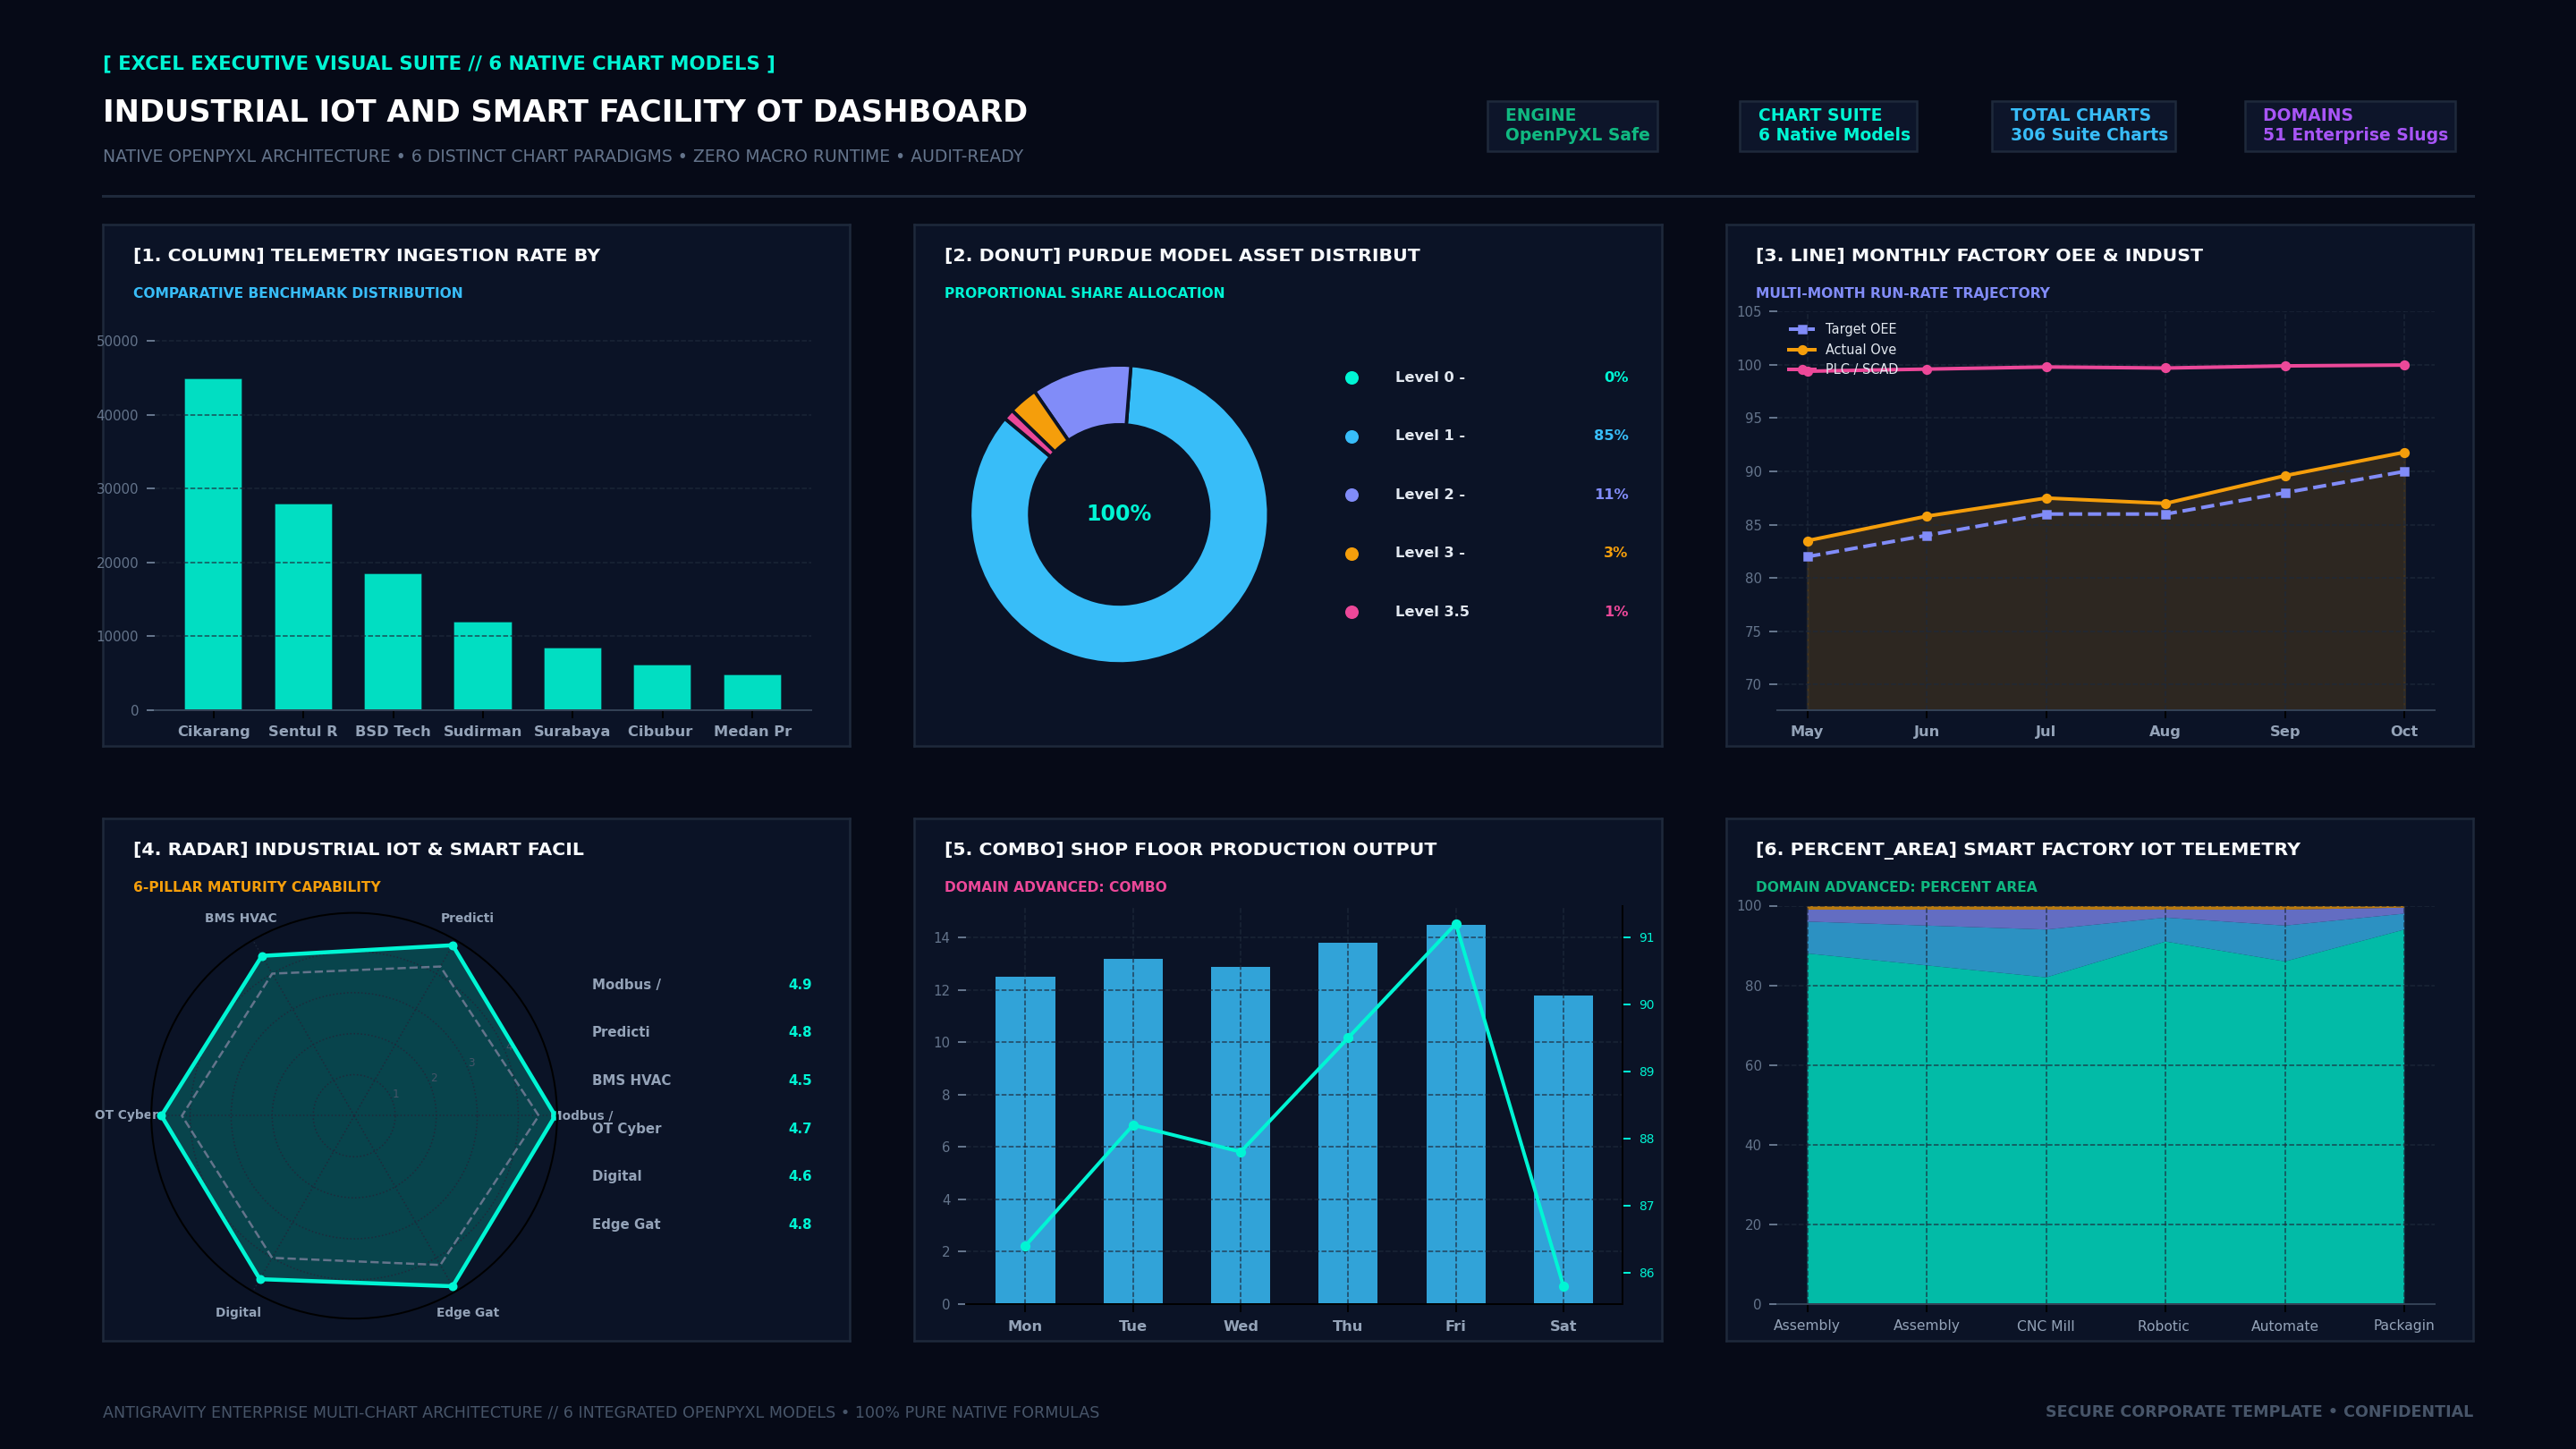Click the 'Modbus /' 4.9 radar value
Viewport: 2576px width, 1449px height.
pos(800,985)
